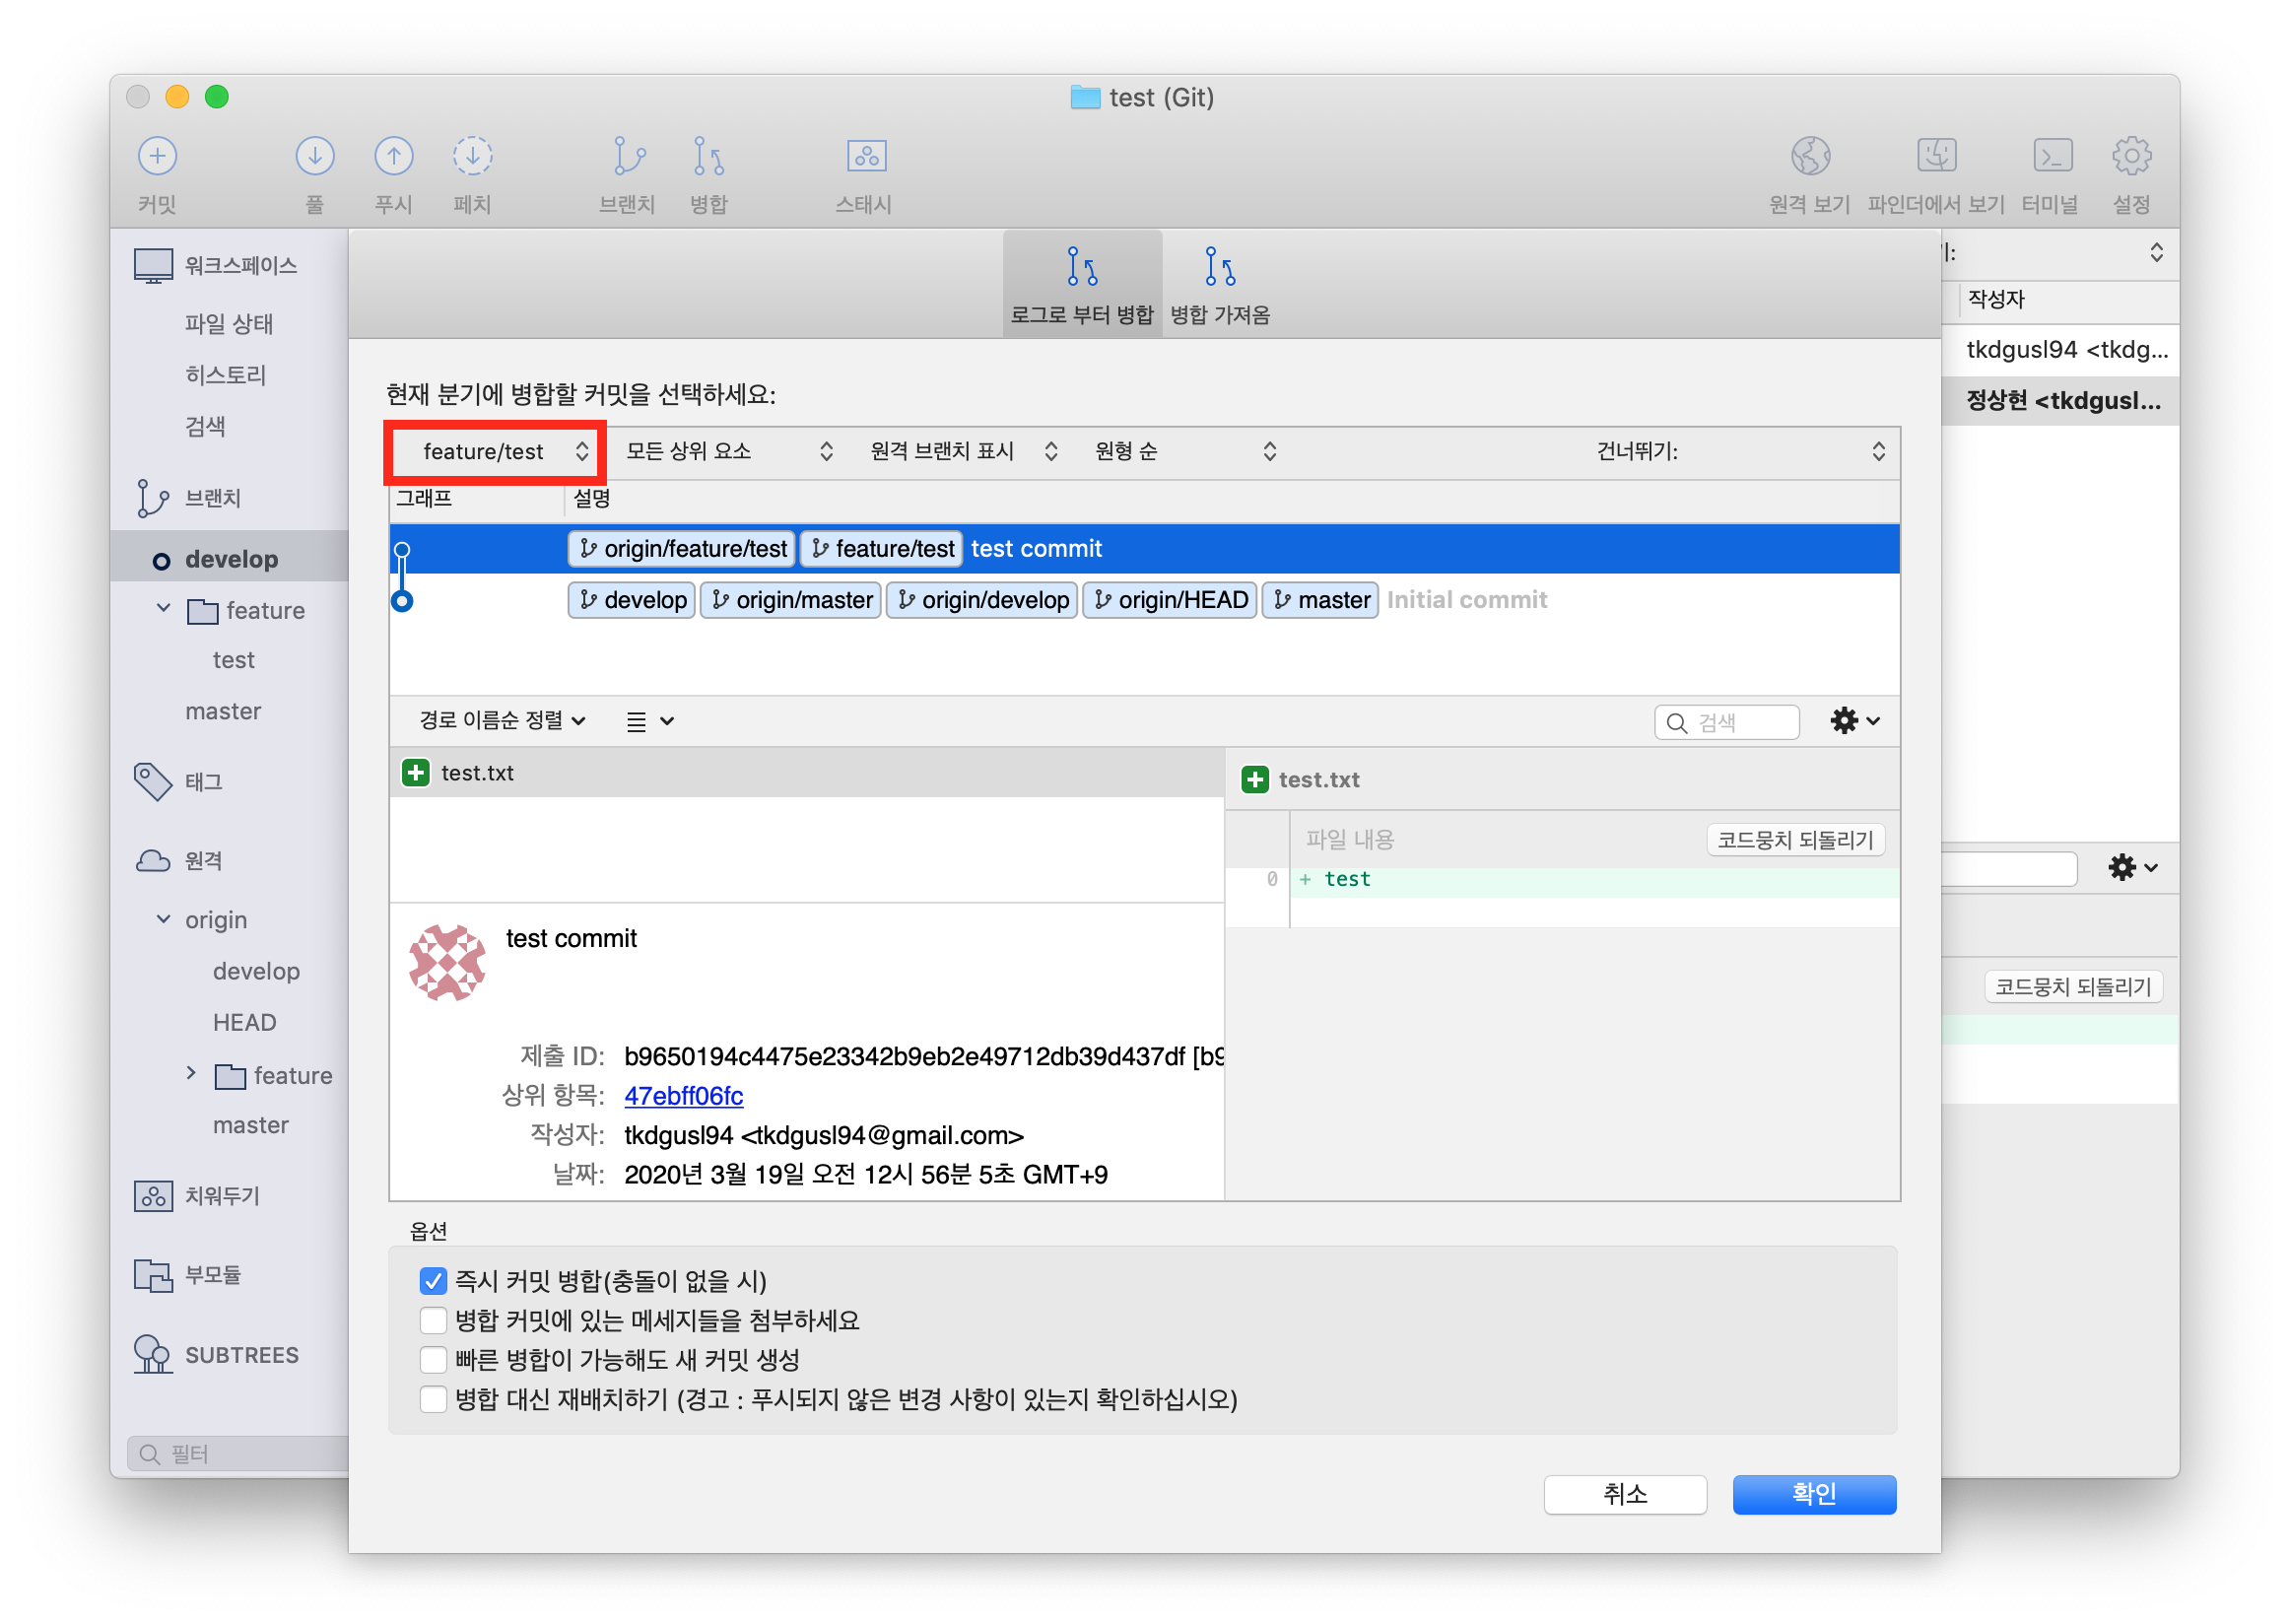Enable 빠른 병합이 가능해도 새 커밋 생성 option
The width and height of the screenshot is (2290, 1624).
[x=433, y=1360]
